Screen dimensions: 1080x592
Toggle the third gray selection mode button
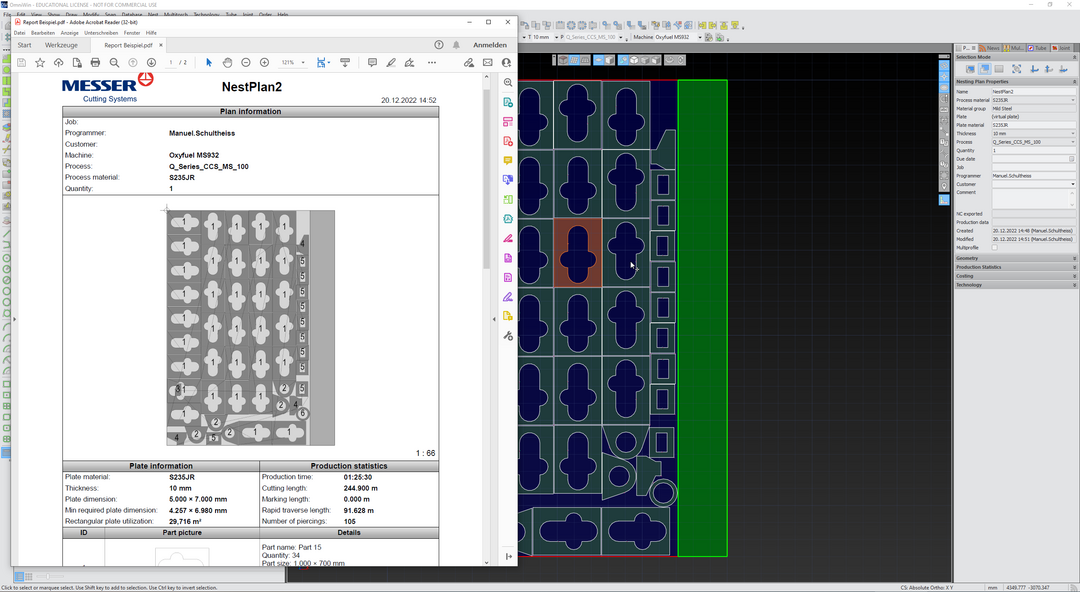click(x=999, y=69)
